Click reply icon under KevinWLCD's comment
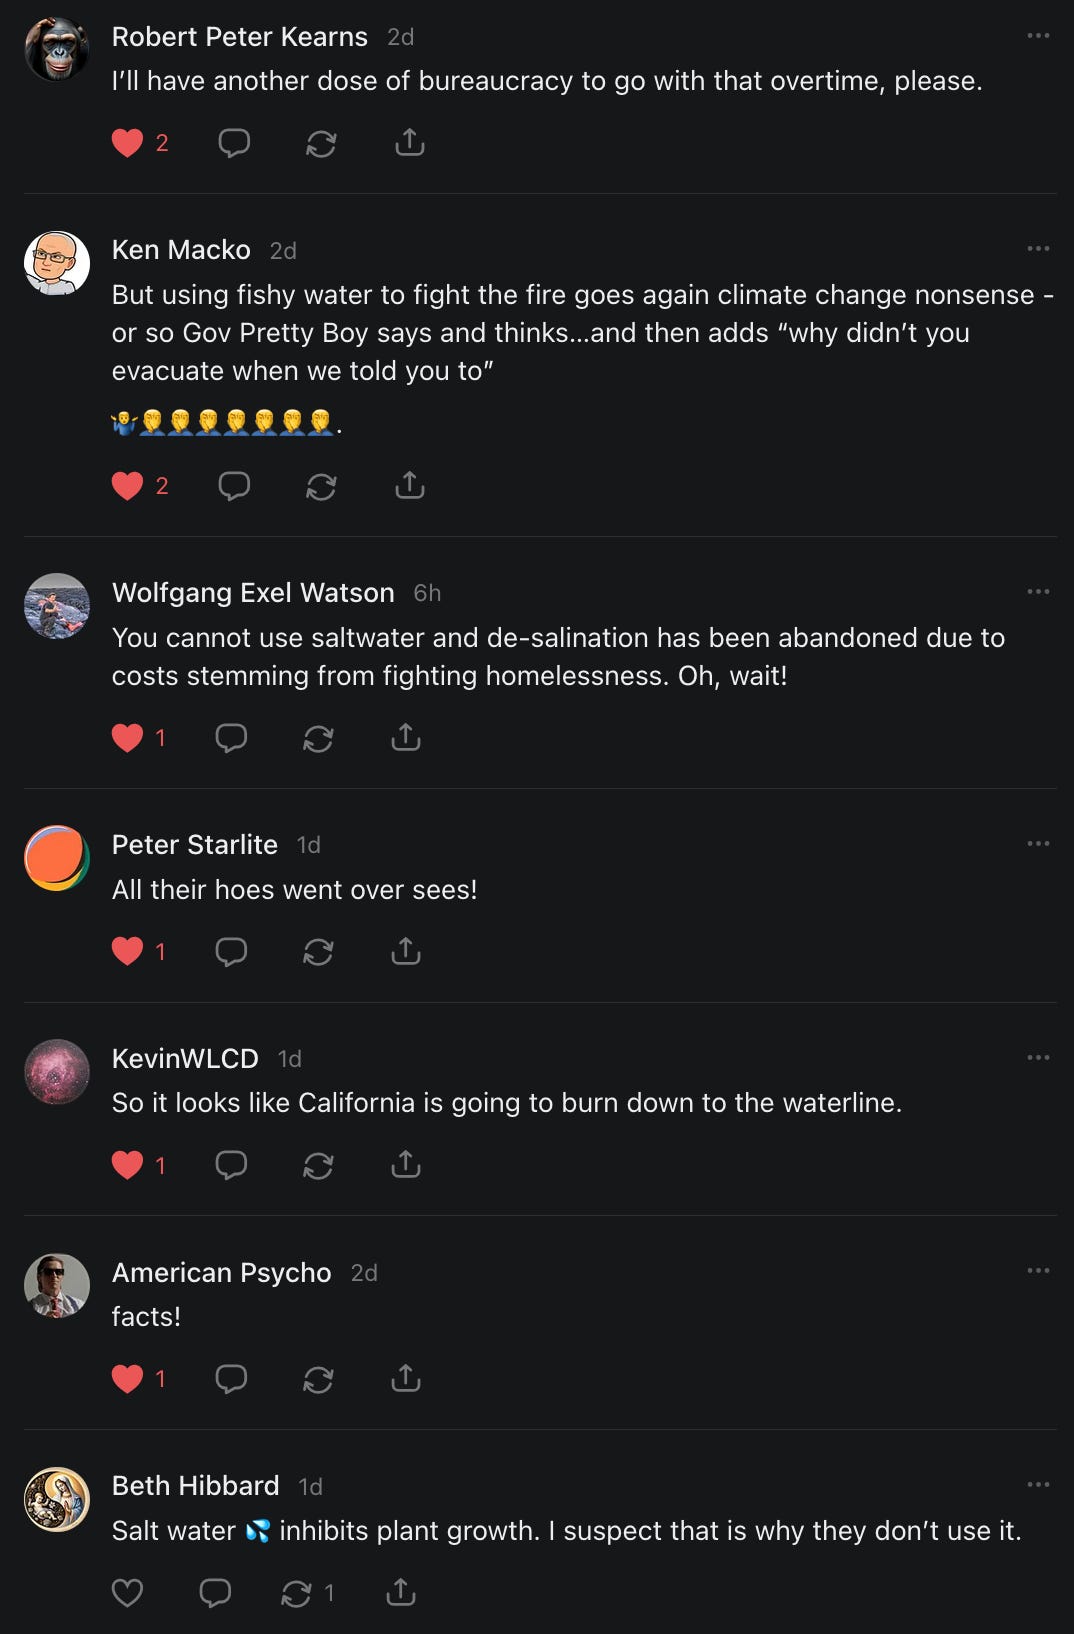Viewport: 1074px width, 1634px height. pos(231,1165)
